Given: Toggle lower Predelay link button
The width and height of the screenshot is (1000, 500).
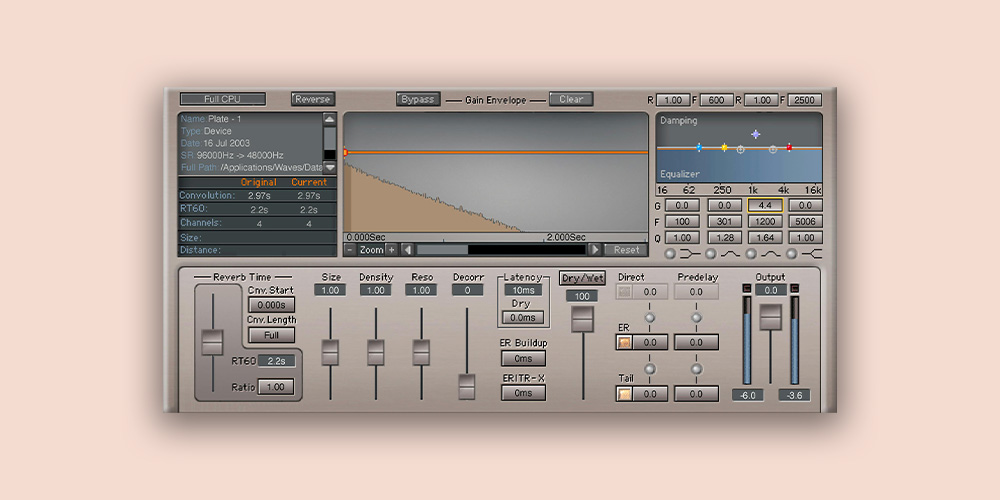Looking at the screenshot, I should pyautogui.click(x=696, y=369).
